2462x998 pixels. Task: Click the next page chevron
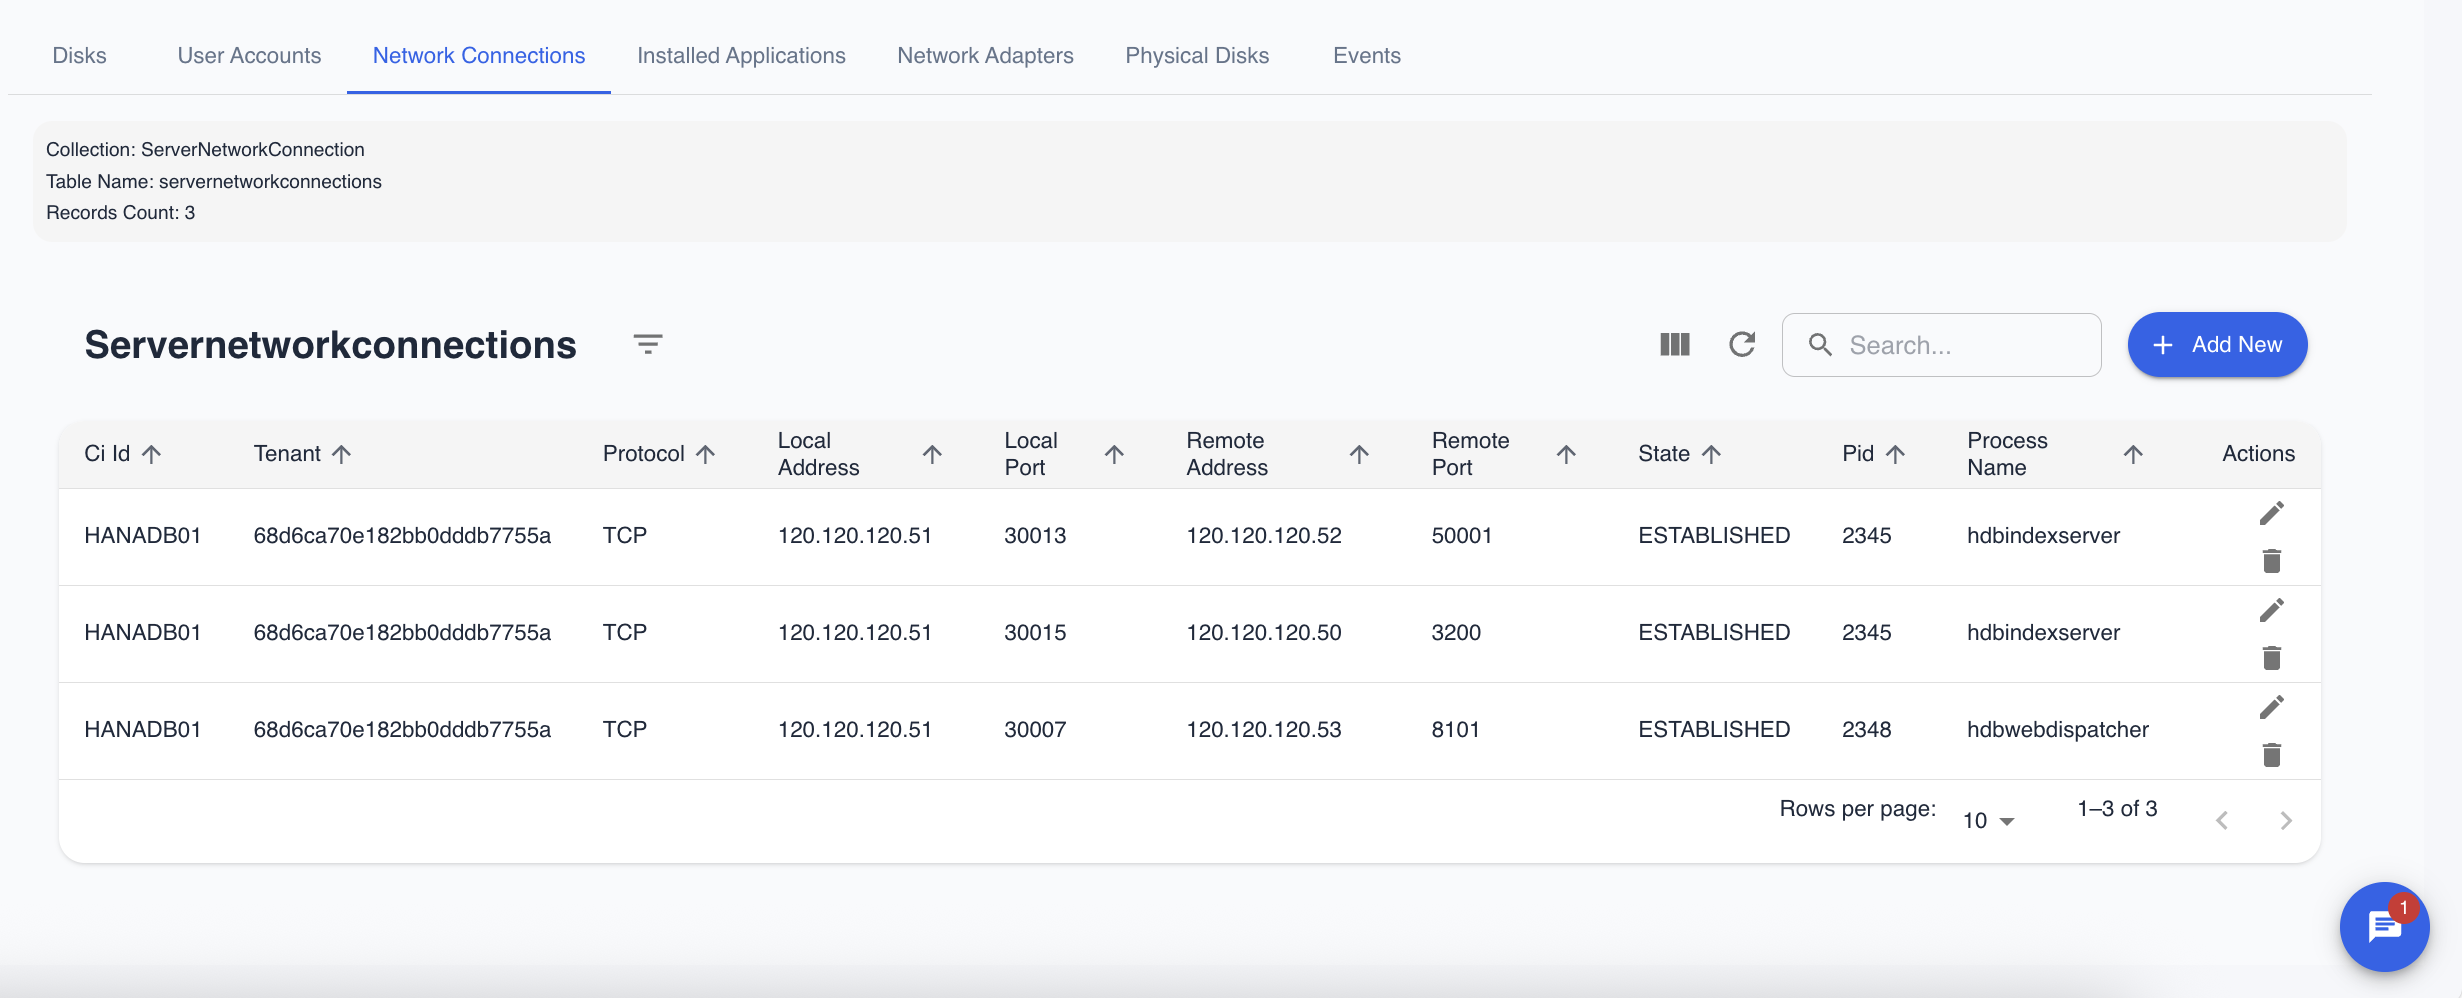pos(2285,820)
